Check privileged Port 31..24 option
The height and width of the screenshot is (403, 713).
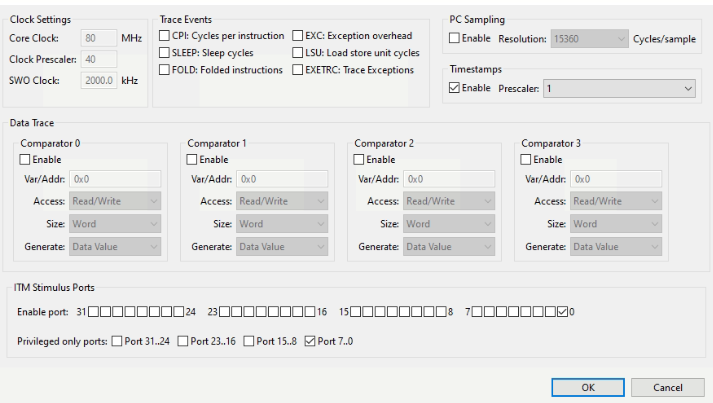click(117, 341)
